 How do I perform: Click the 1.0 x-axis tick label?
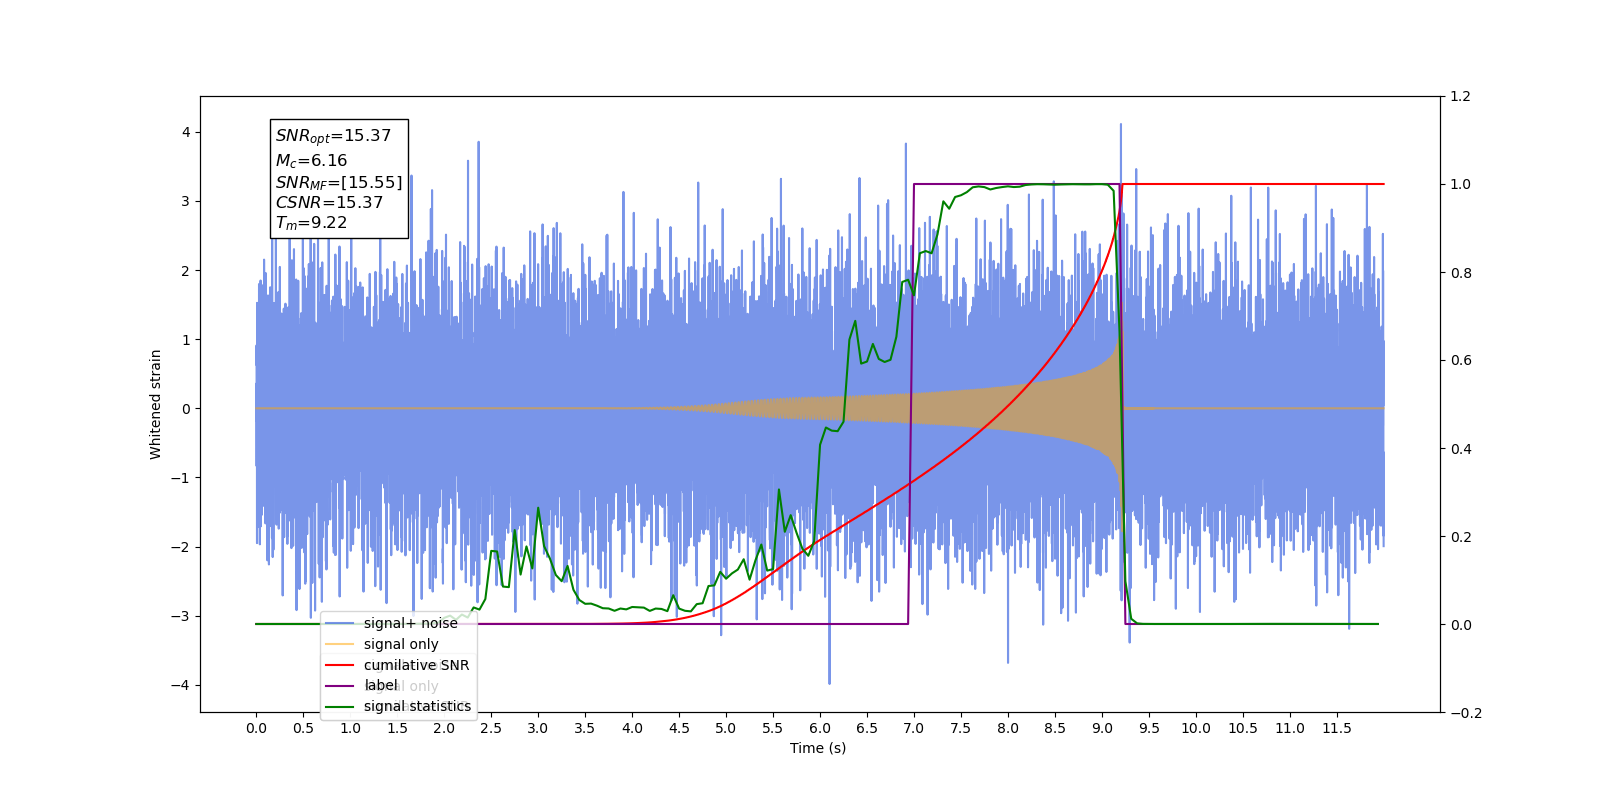coord(350,728)
